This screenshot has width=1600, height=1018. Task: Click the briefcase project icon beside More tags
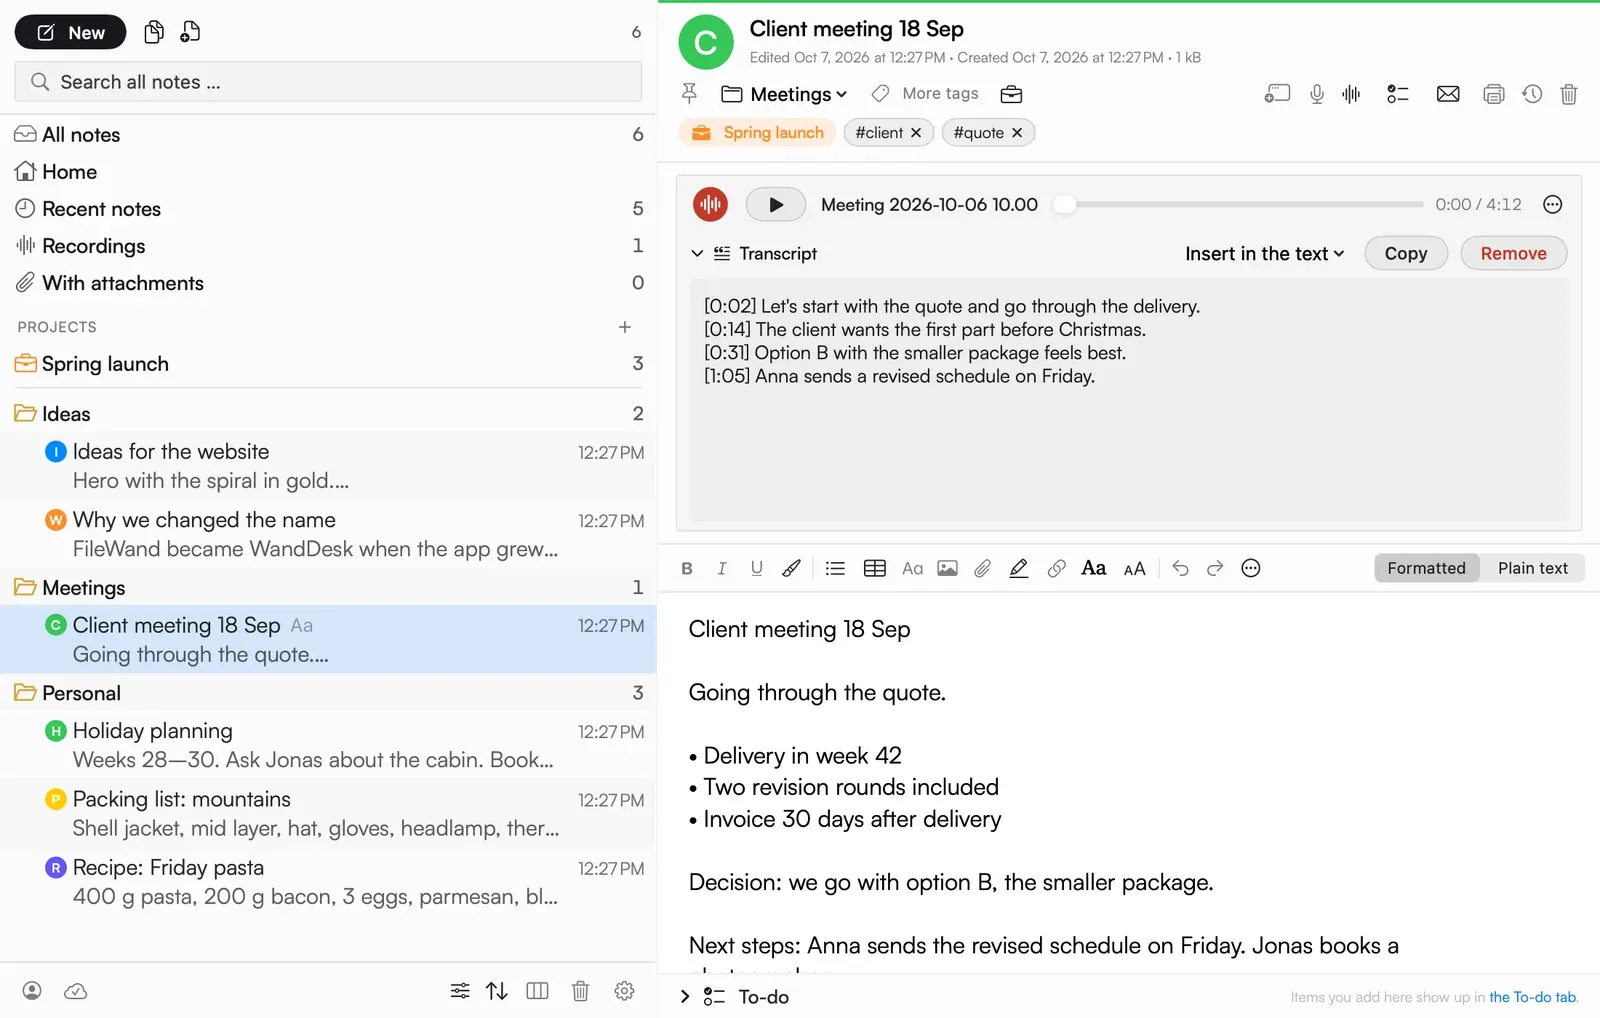tap(1011, 94)
